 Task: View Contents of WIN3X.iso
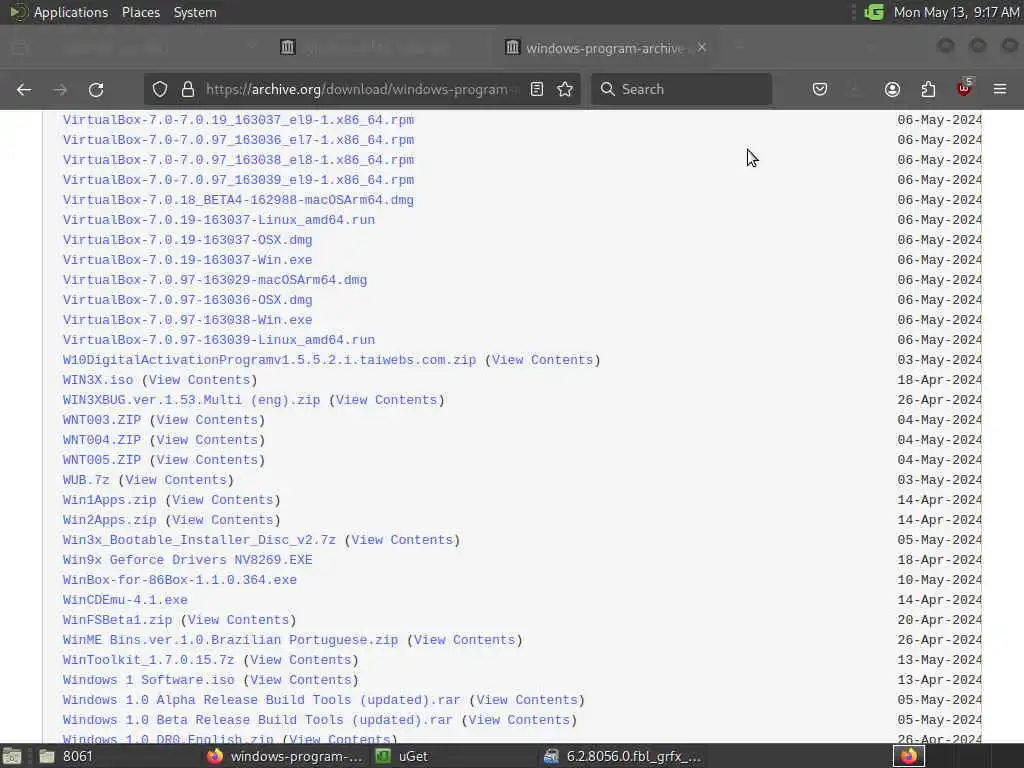coord(199,380)
